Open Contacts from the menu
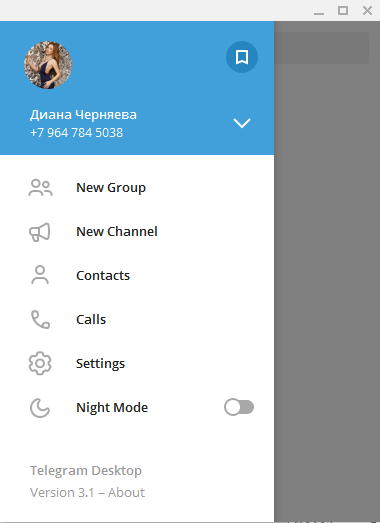Viewport: 380px width, 523px height. click(137, 276)
